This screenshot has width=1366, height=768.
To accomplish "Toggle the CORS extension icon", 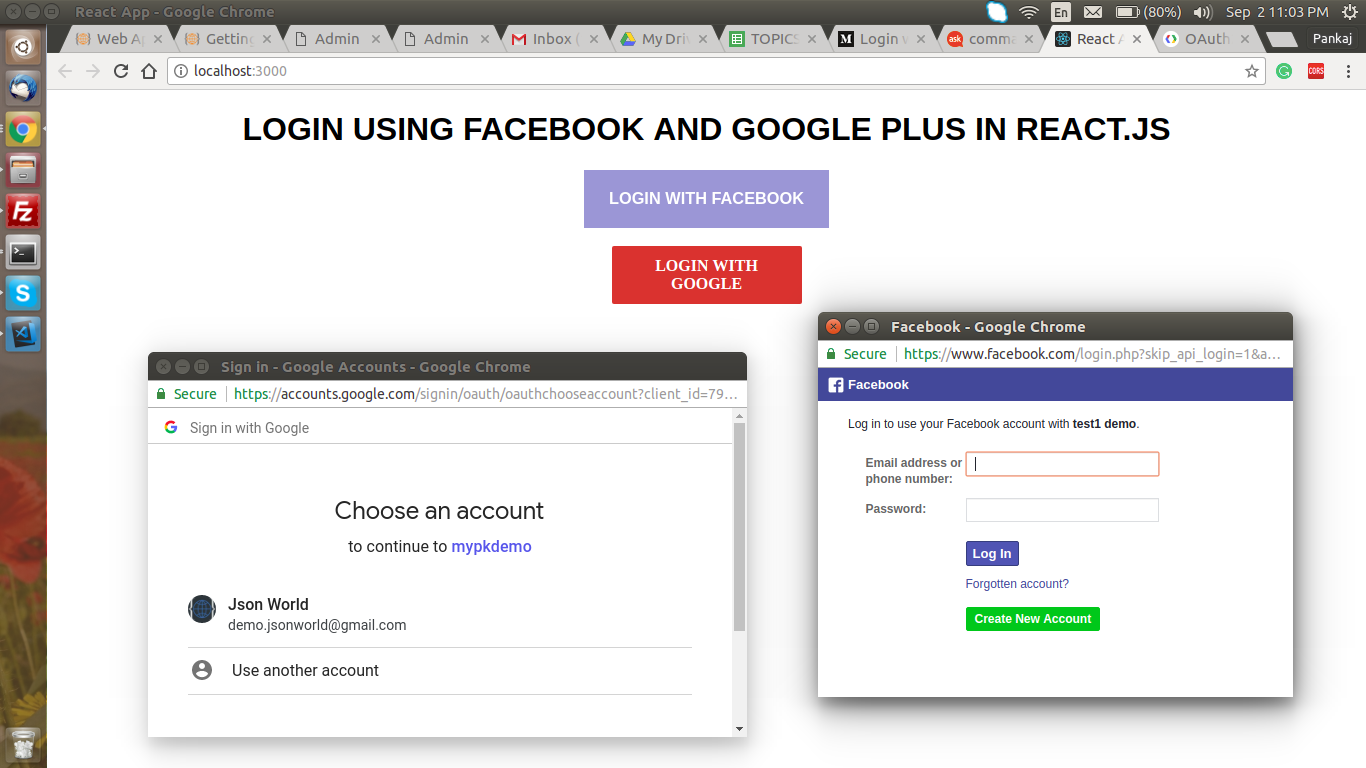I will (1316, 71).
